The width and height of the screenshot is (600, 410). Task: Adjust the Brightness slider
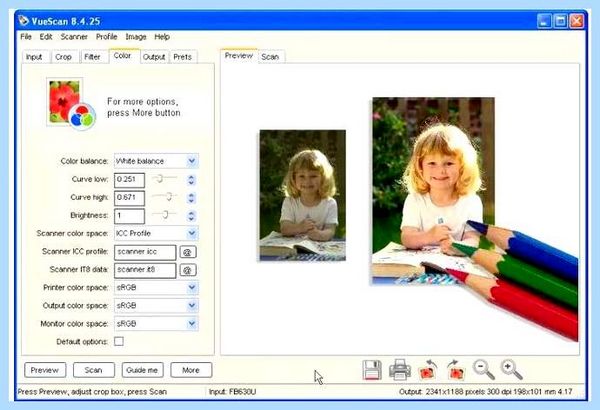point(165,214)
